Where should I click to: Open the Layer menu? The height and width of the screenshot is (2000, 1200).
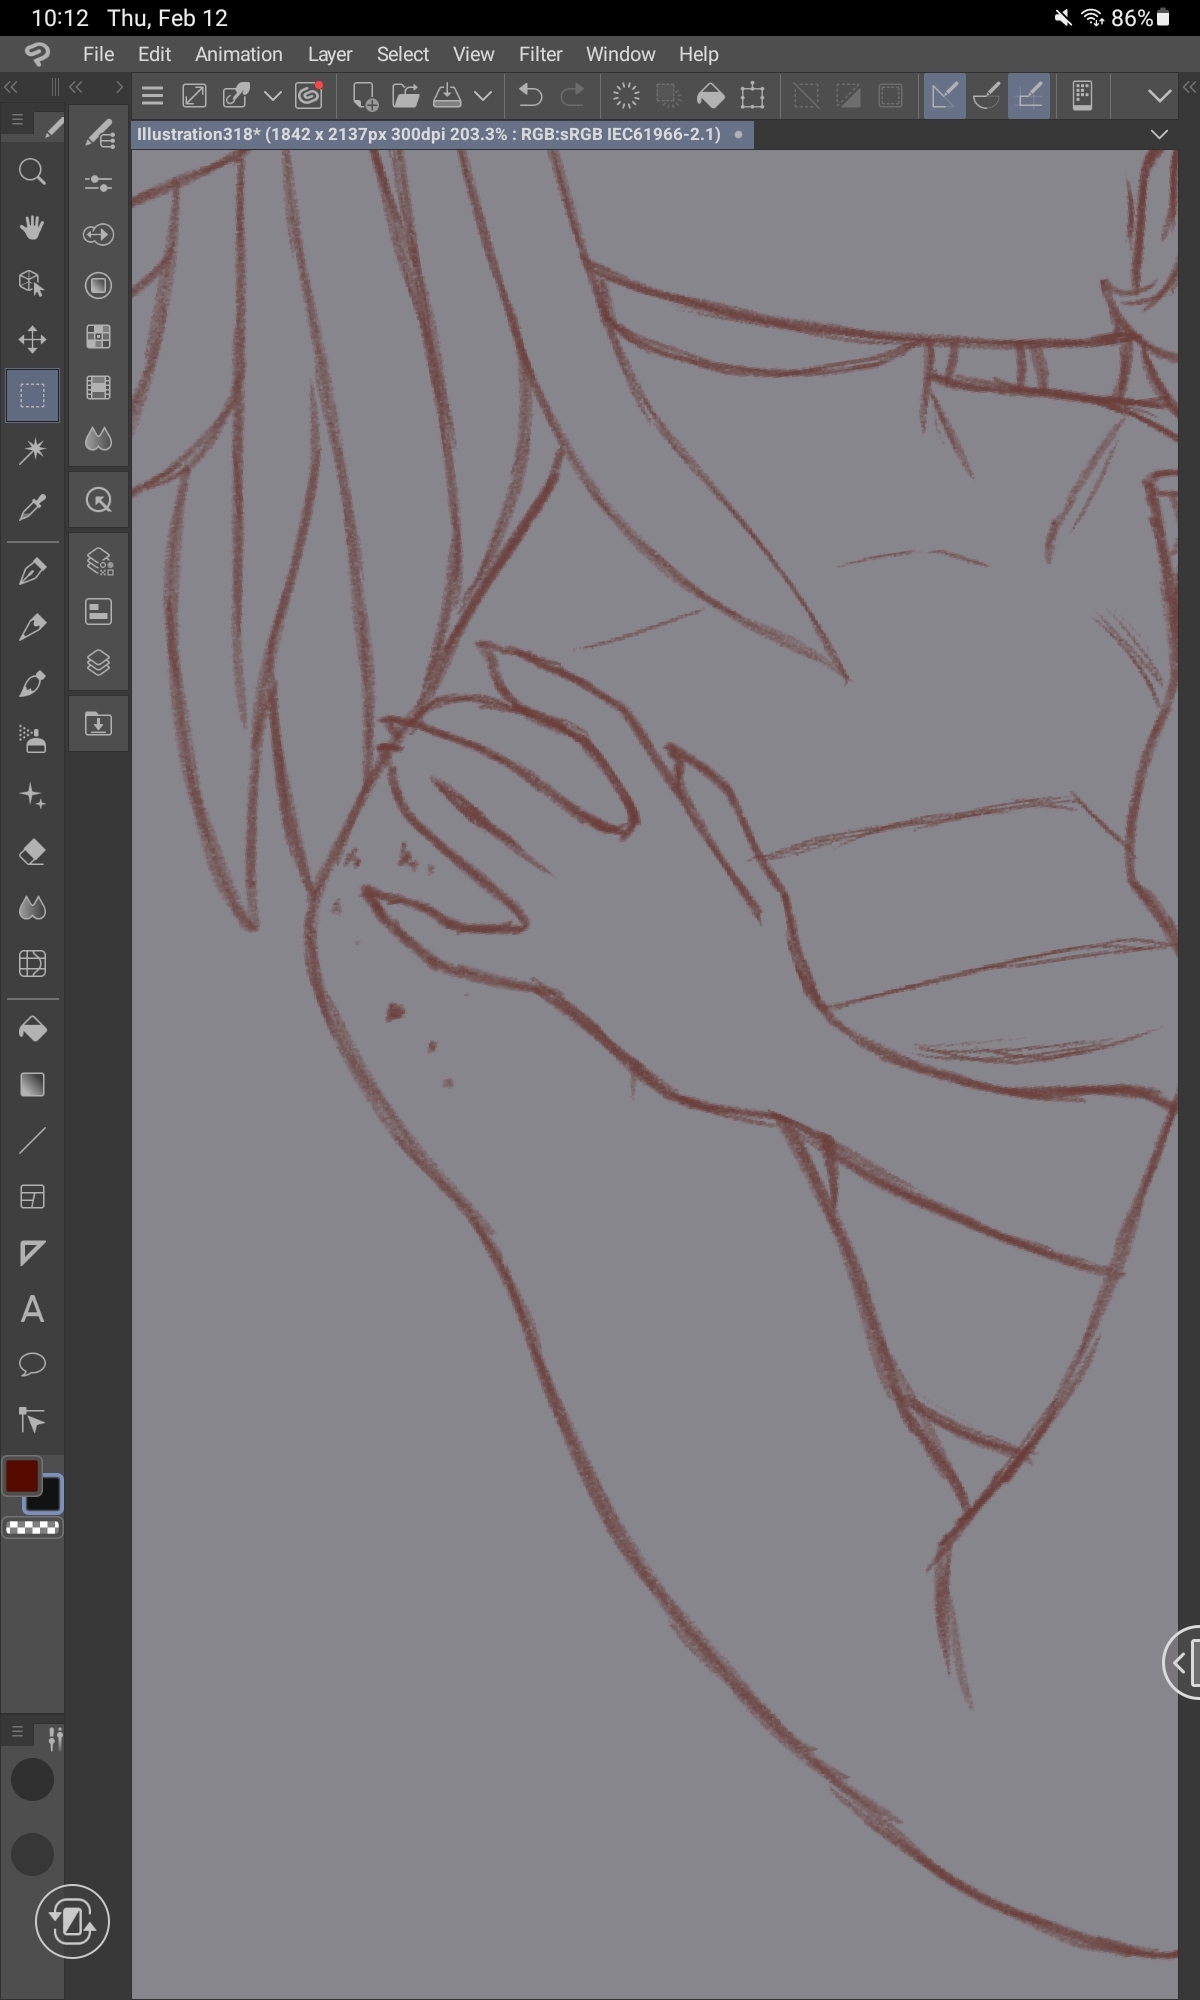(x=329, y=54)
